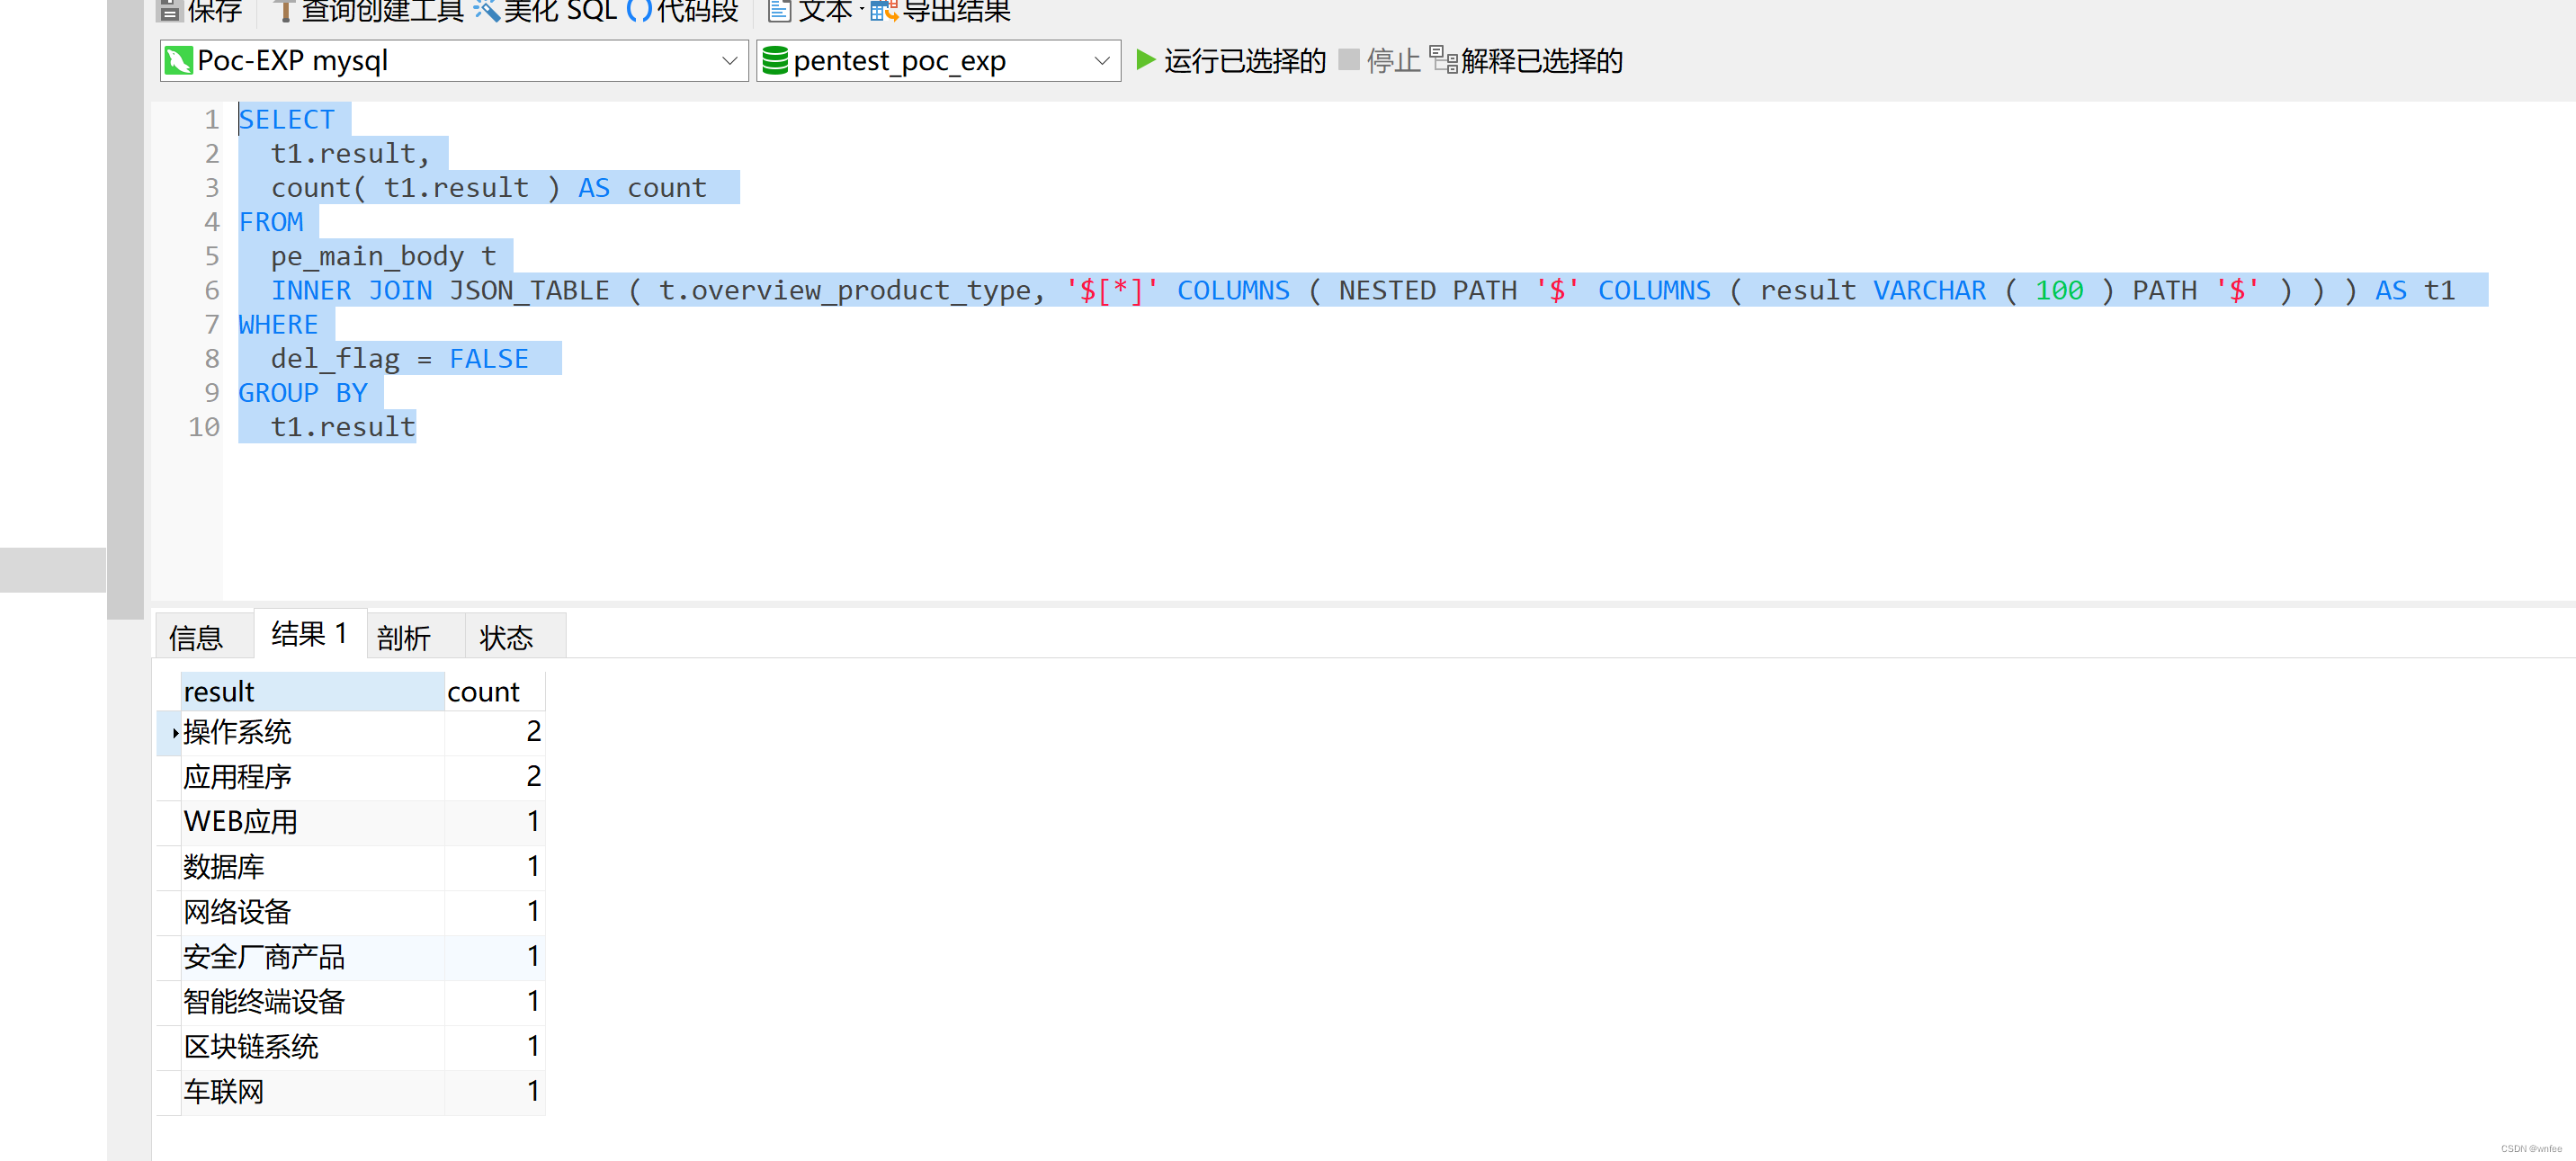Click the Save (保存) disk icon
This screenshot has width=2576, height=1161.
(x=170, y=11)
